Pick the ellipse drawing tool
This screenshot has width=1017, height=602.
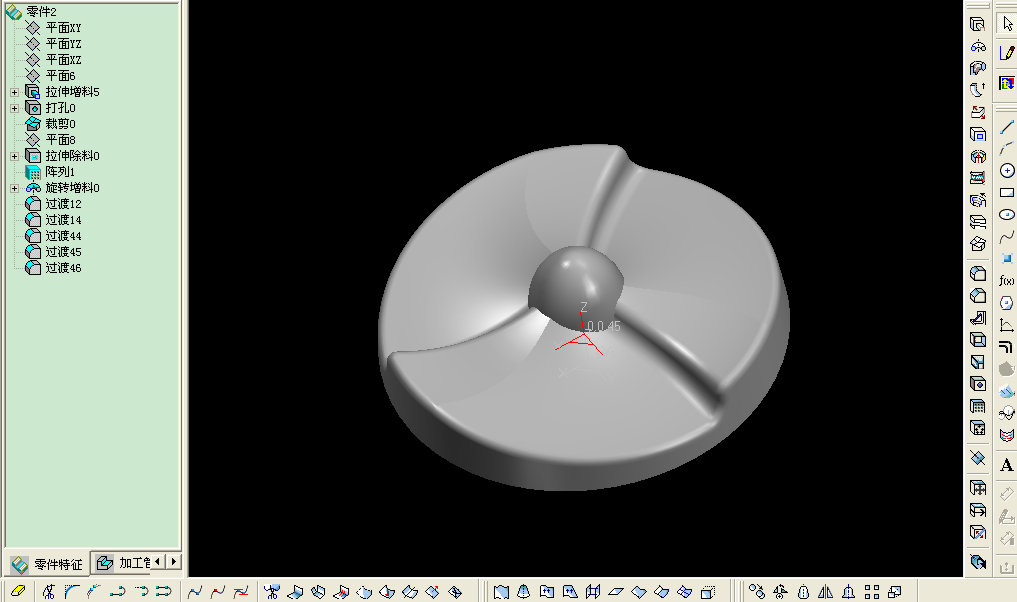[1007, 215]
